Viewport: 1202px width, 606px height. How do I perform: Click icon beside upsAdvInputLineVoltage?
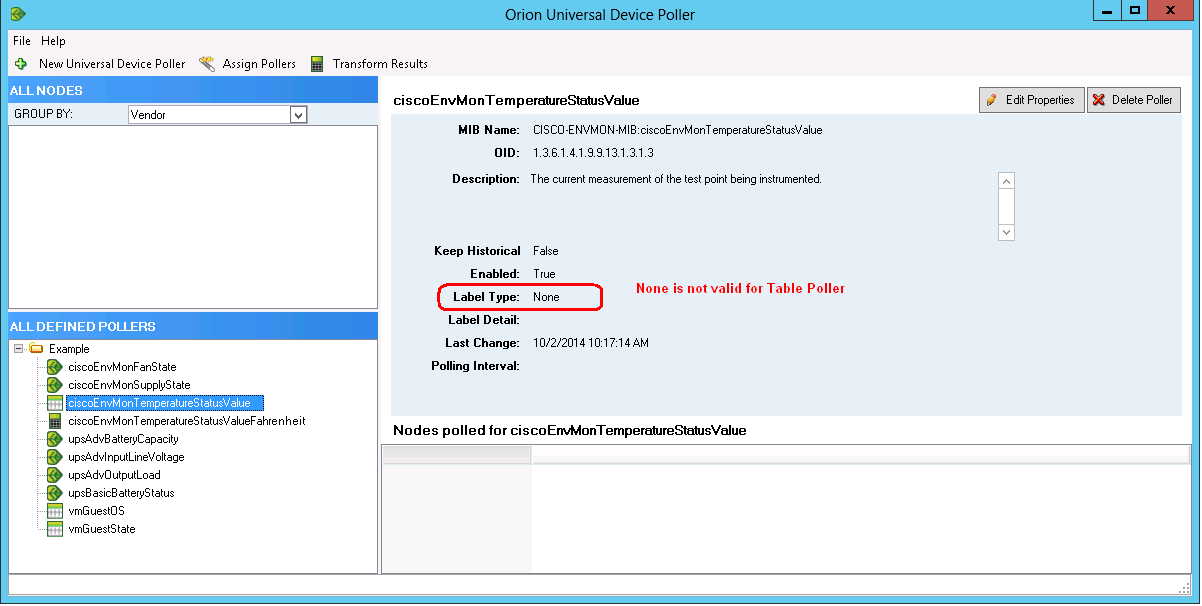pyautogui.click(x=55, y=457)
